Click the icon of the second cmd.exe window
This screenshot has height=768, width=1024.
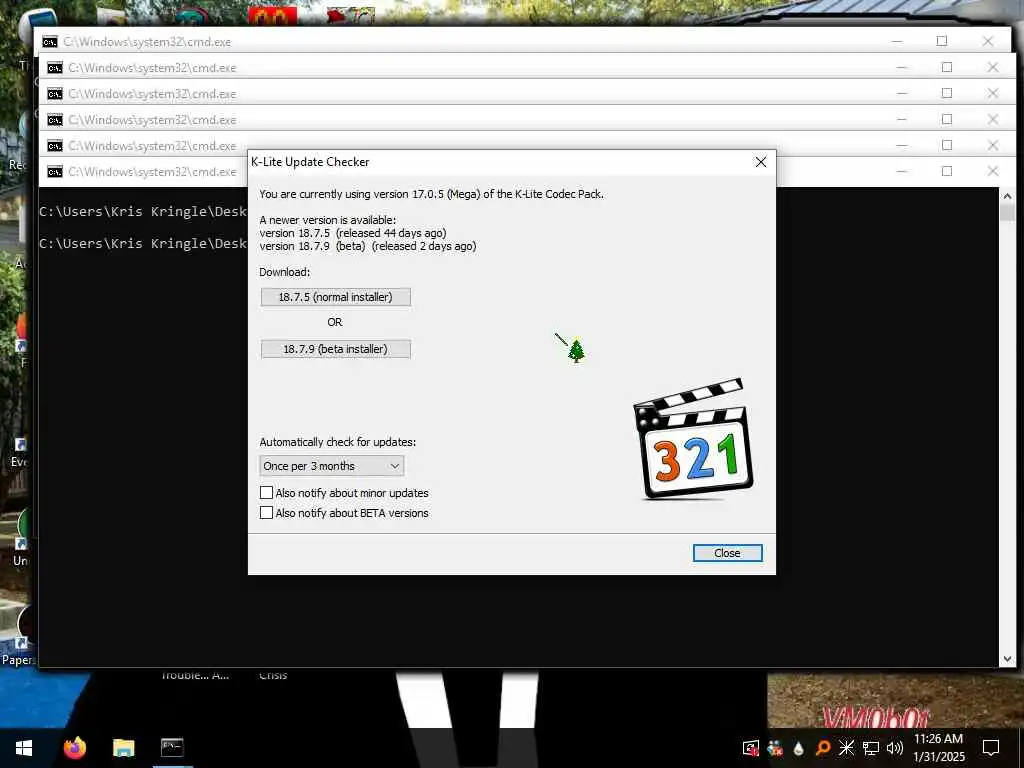tap(55, 68)
